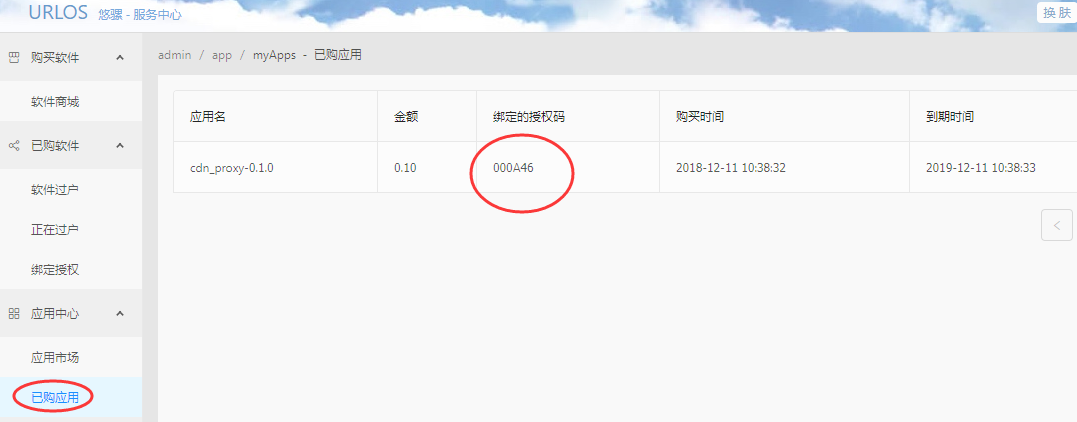Click the 购买软件 shop icon in sidebar
The width and height of the screenshot is (1077, 422).
click(14, 58)
